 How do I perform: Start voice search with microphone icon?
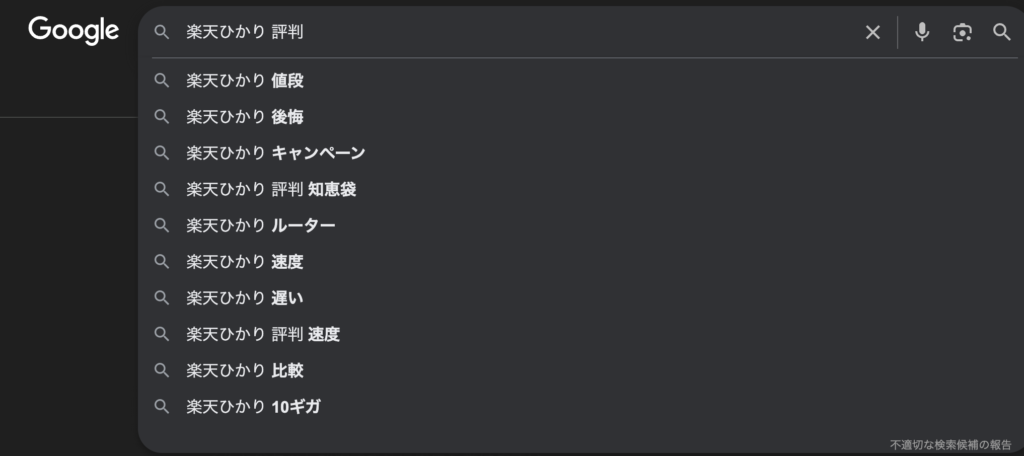click(922, 32)
